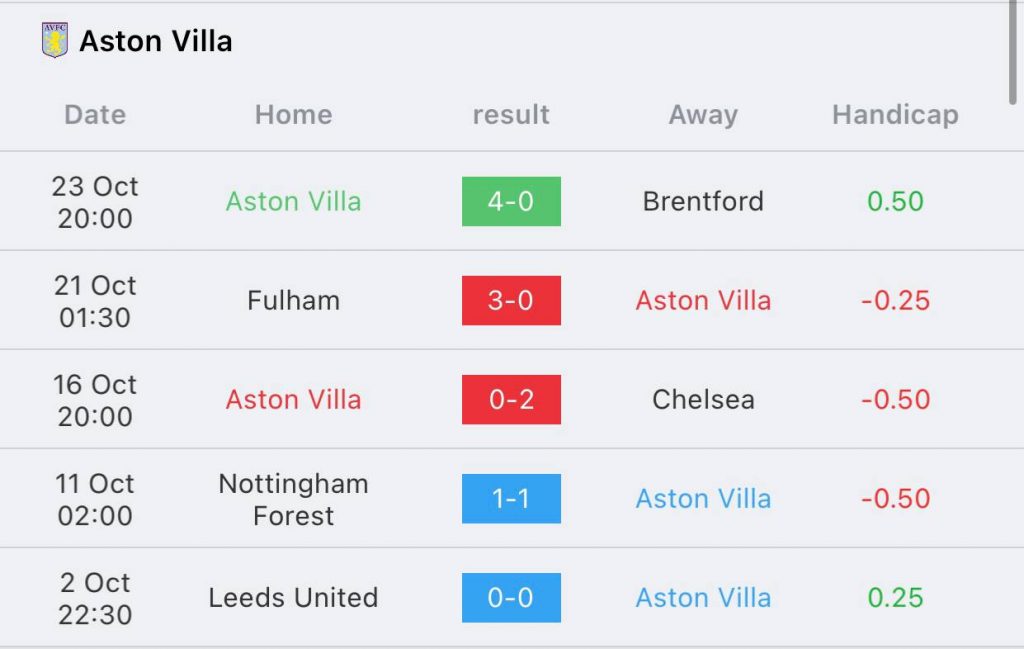Click the Aston Villa club crest icon
Viewport: 1024px width, 649px height.
click(x=55, y=40)
